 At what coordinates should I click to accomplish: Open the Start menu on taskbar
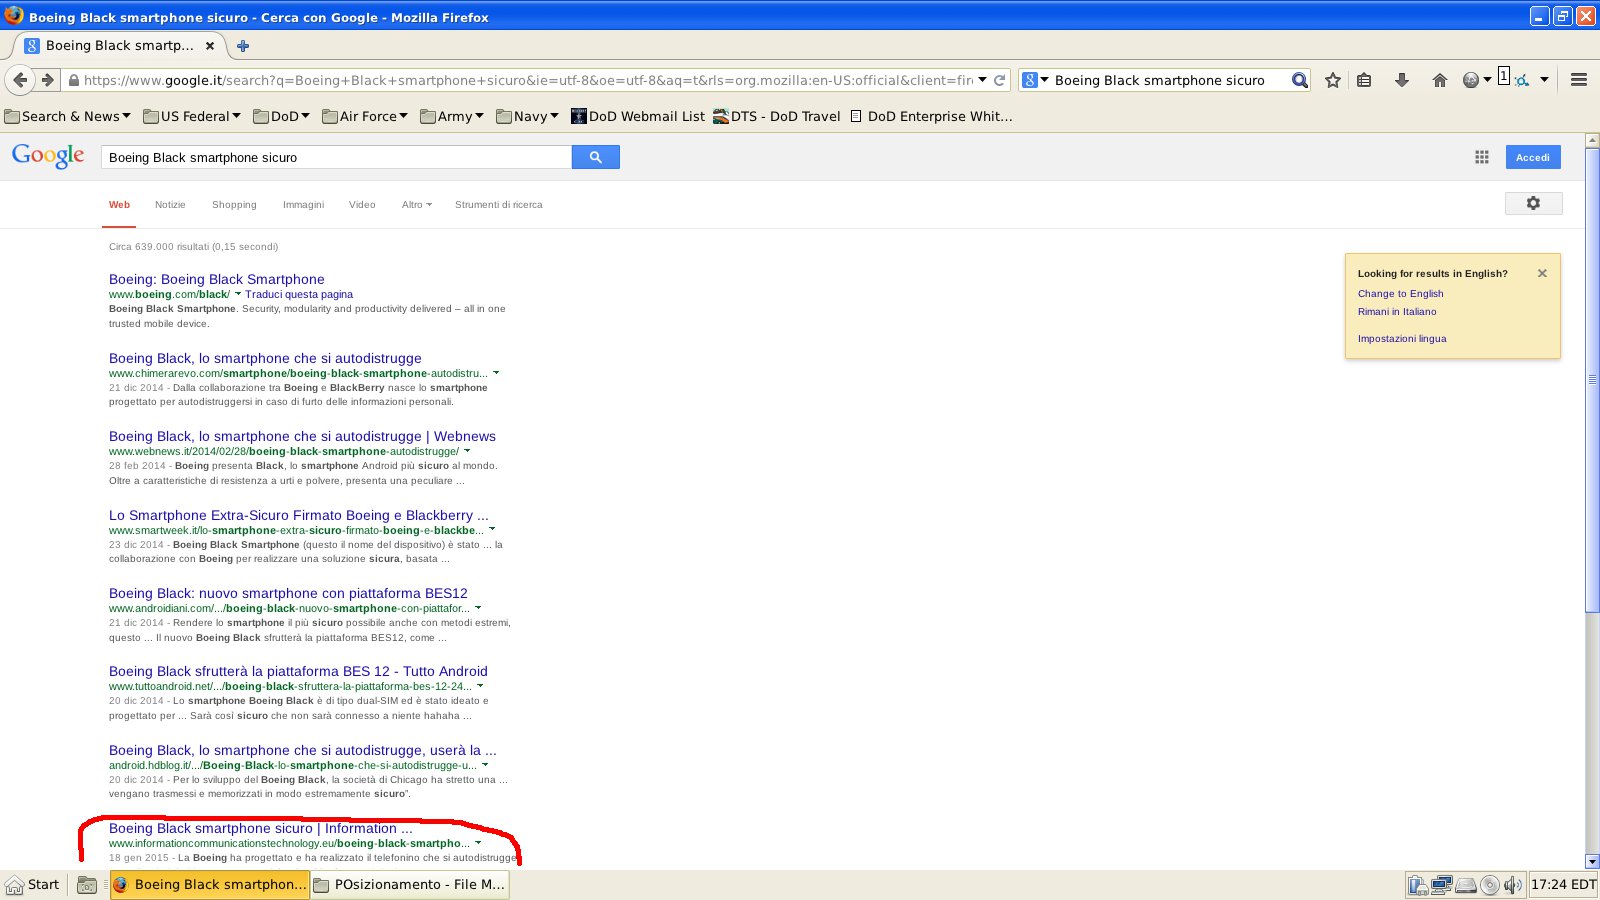(x=33, y=884)
